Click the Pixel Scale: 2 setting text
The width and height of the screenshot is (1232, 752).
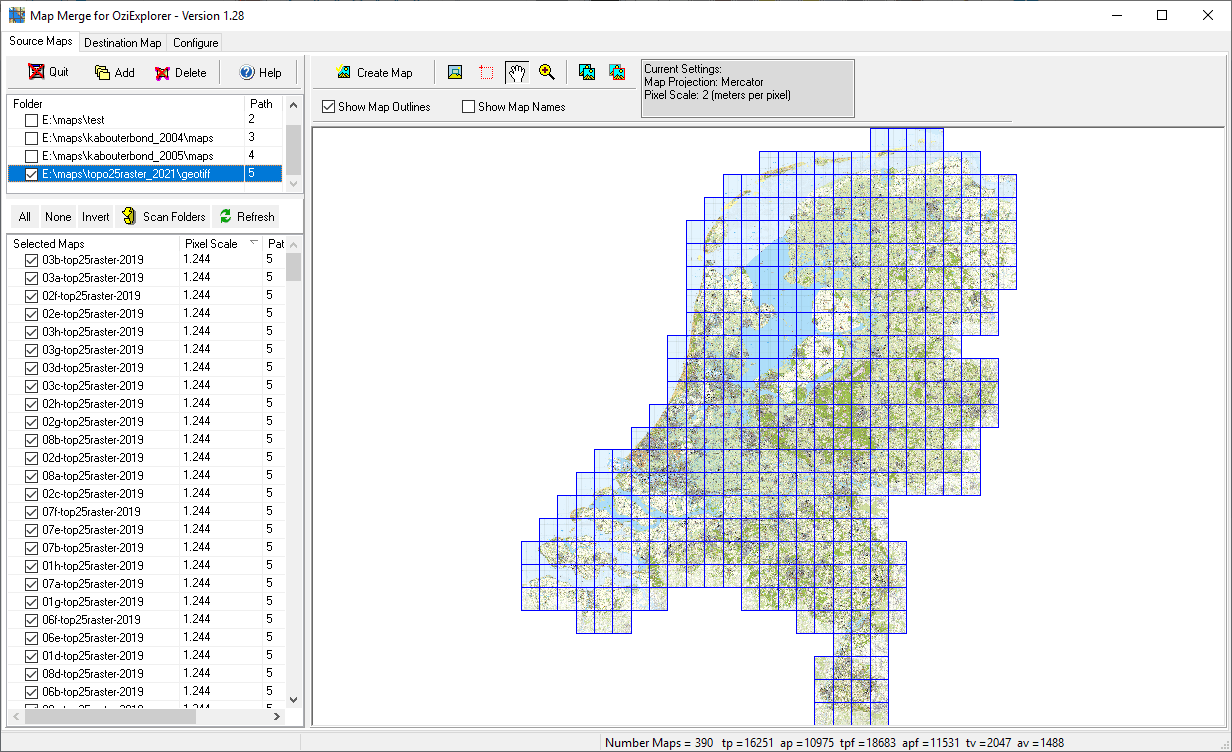tap(717, 95)
